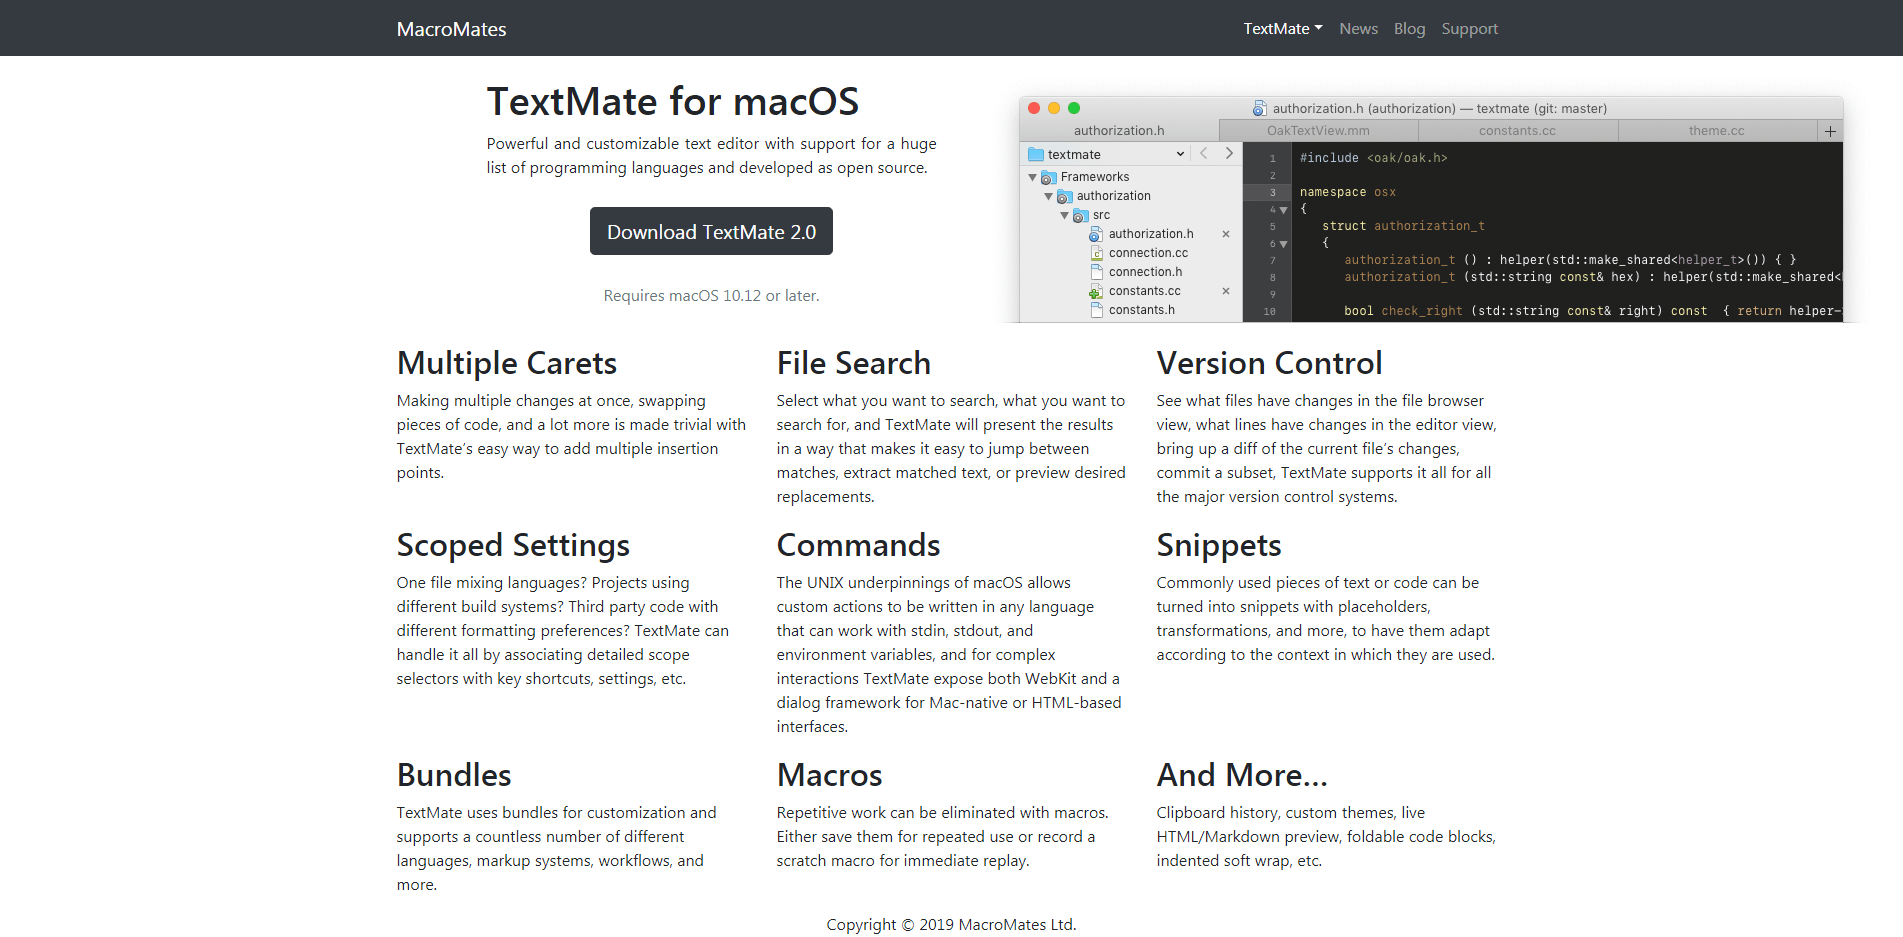Click the yellow minimize window dot
1903x937 pixels.
1054,108
